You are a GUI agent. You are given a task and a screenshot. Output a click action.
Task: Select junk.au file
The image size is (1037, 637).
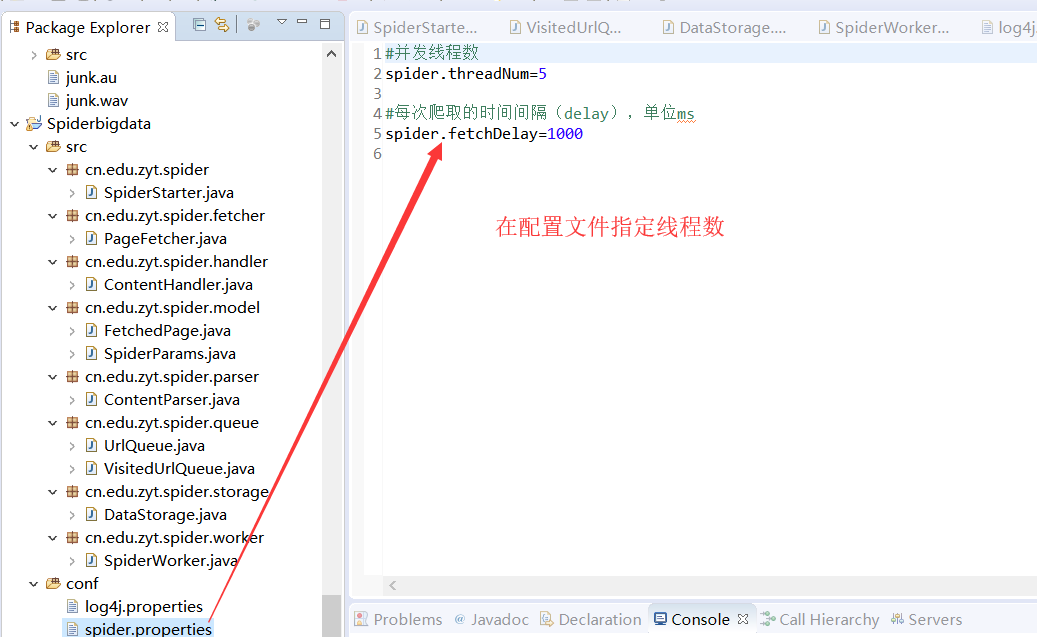[91, 77]
